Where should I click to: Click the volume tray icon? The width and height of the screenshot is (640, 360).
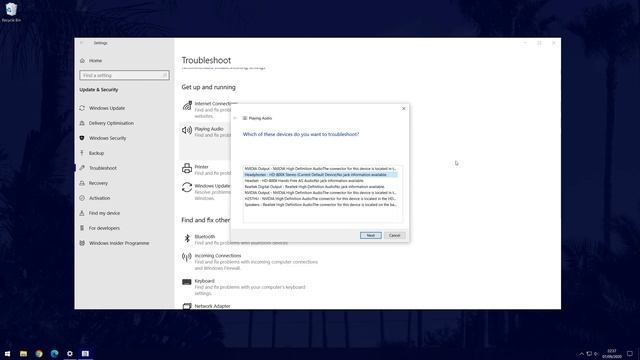click(x=596, y=354)
